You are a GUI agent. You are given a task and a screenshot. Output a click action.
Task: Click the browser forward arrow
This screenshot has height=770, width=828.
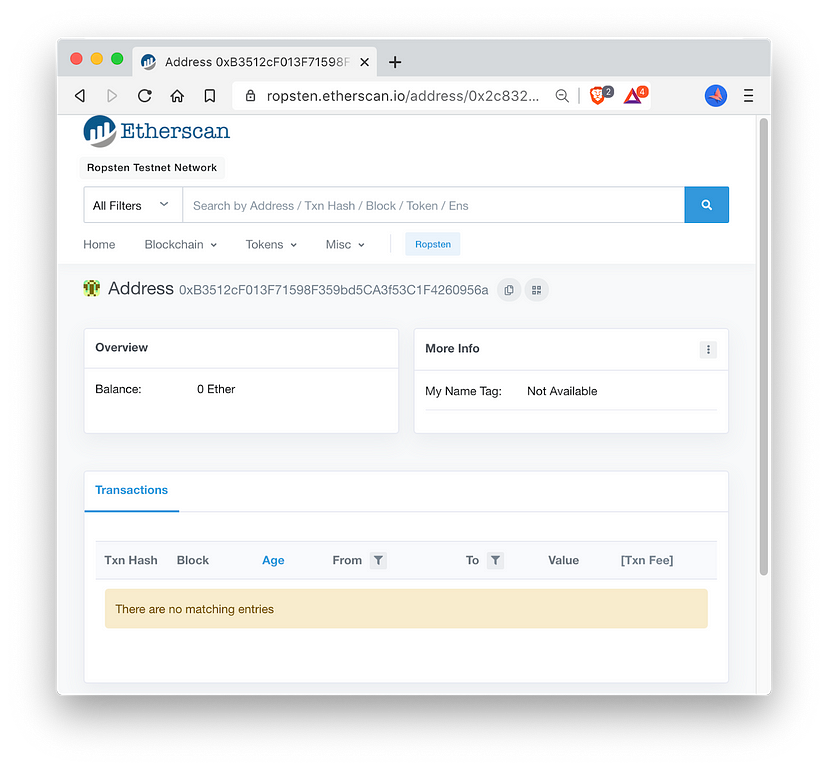click(x=111, y=96)
